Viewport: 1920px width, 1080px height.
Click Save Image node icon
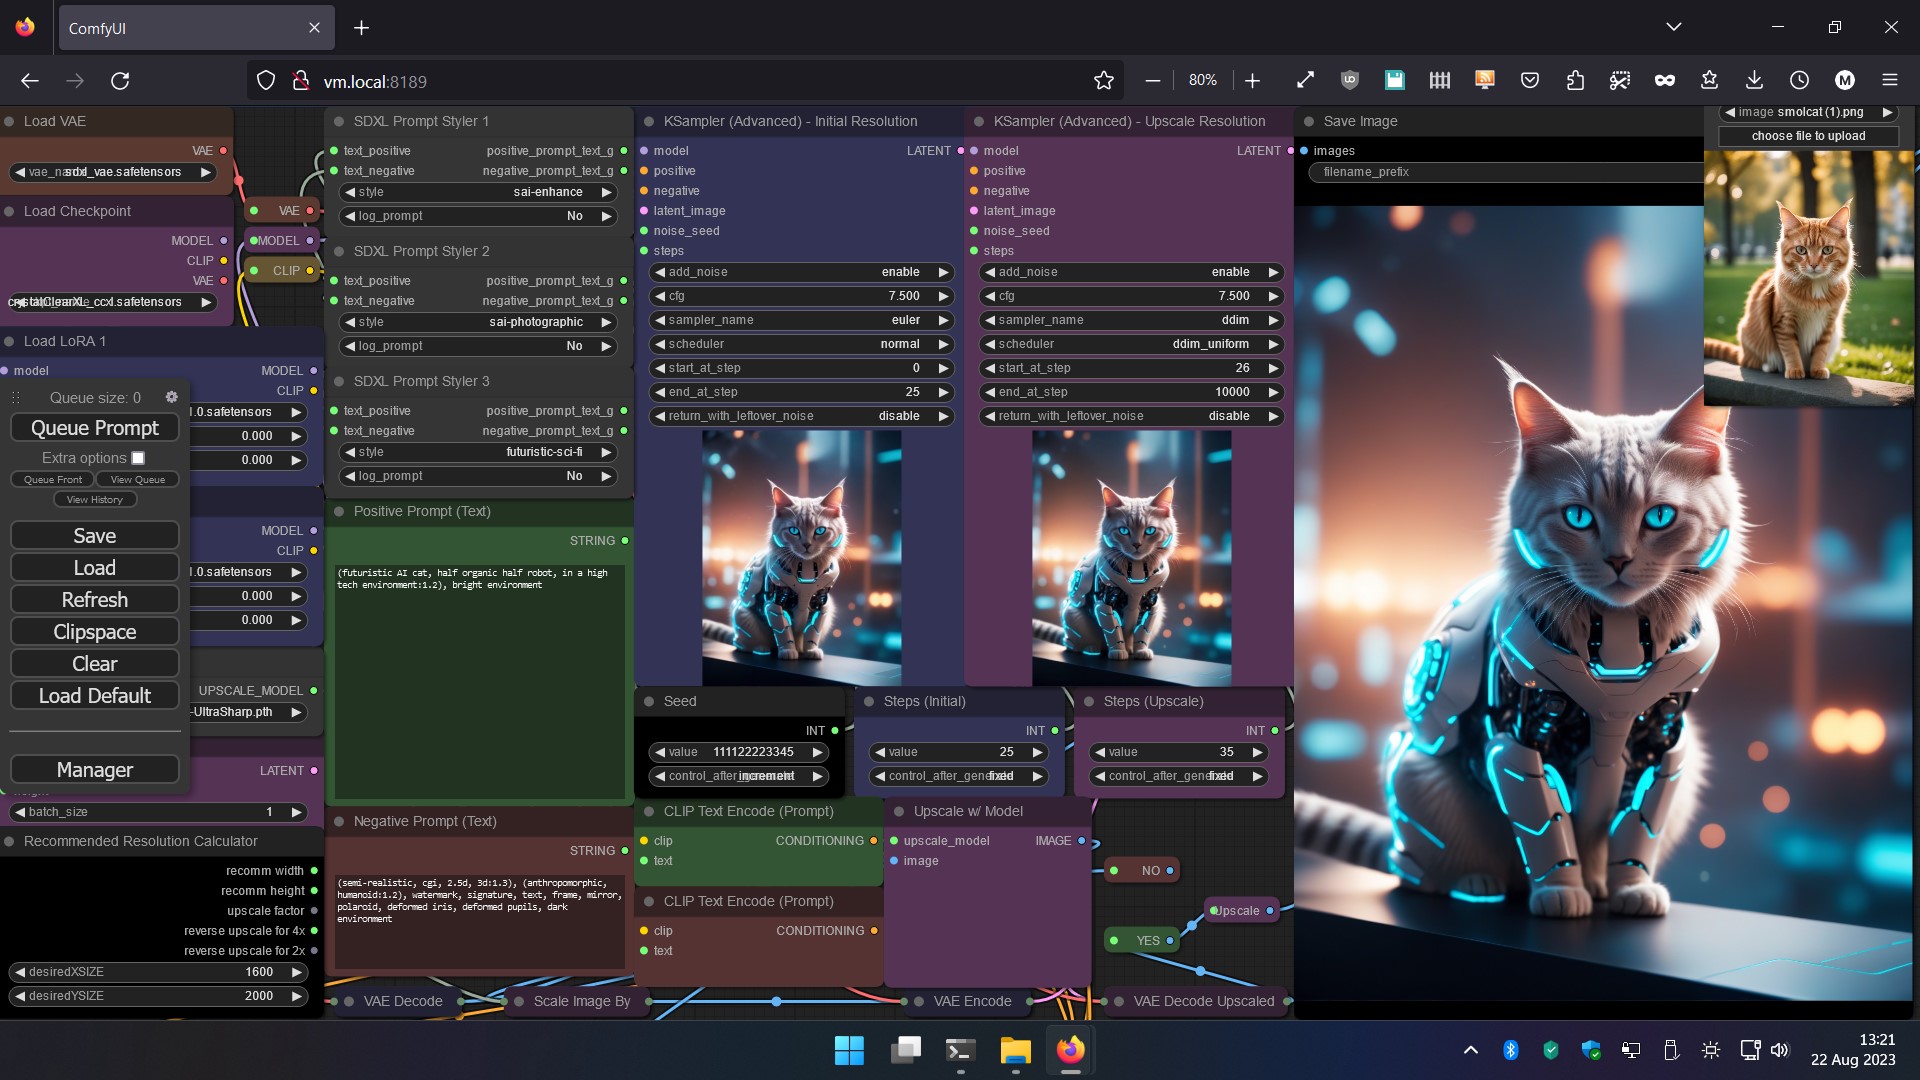(x=1309, y=121)
